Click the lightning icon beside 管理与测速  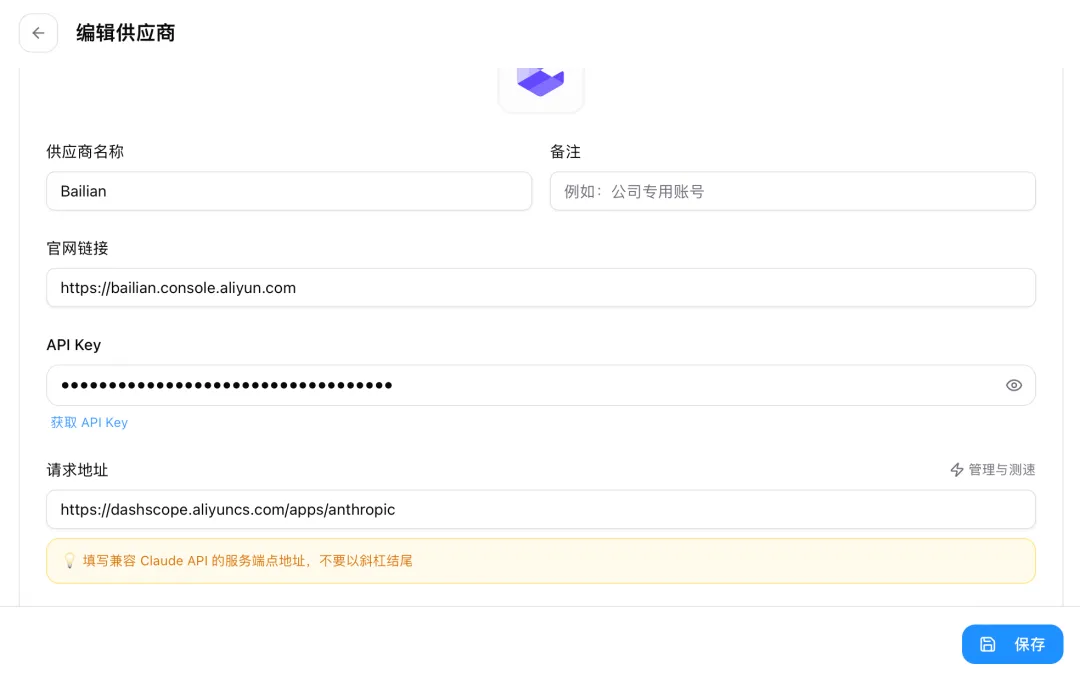957,470
